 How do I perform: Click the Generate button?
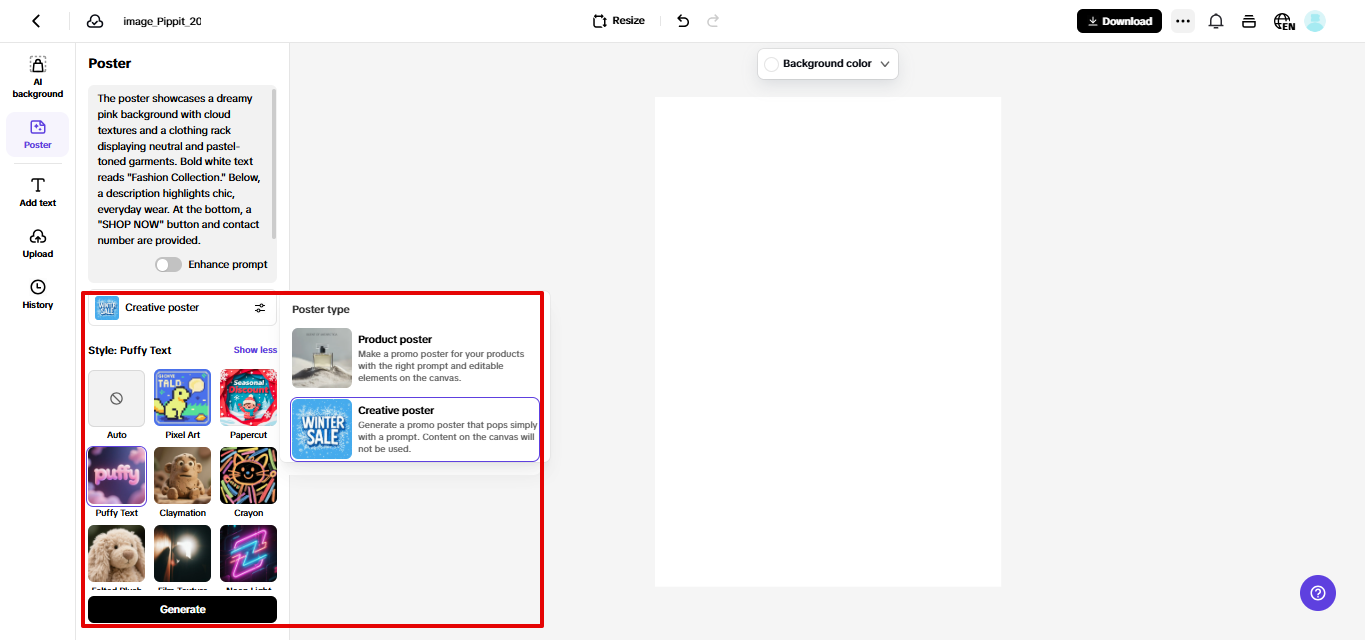[x=182, y=610]
